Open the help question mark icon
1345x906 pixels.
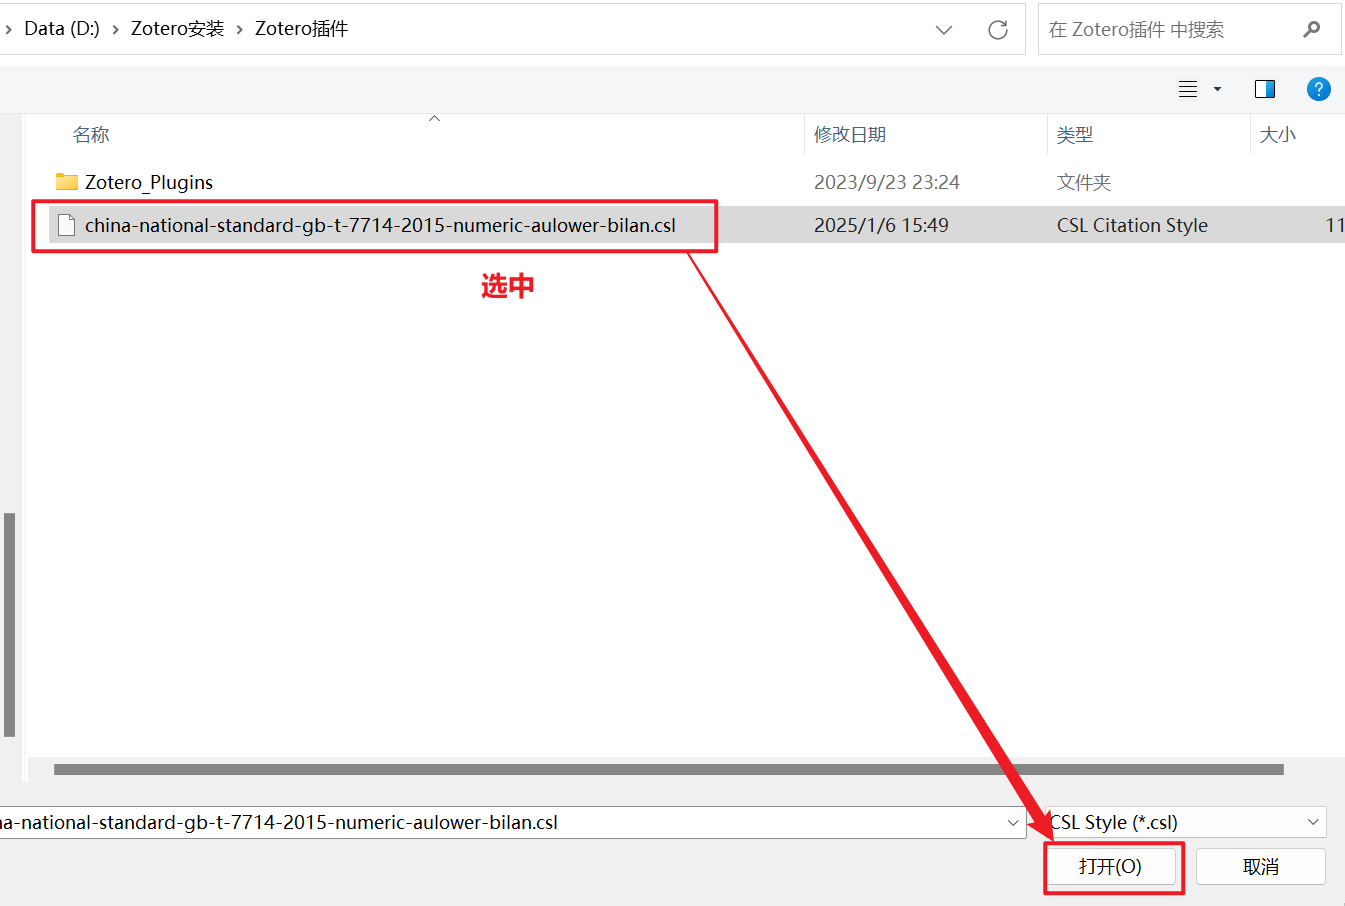coord(1319,89)
